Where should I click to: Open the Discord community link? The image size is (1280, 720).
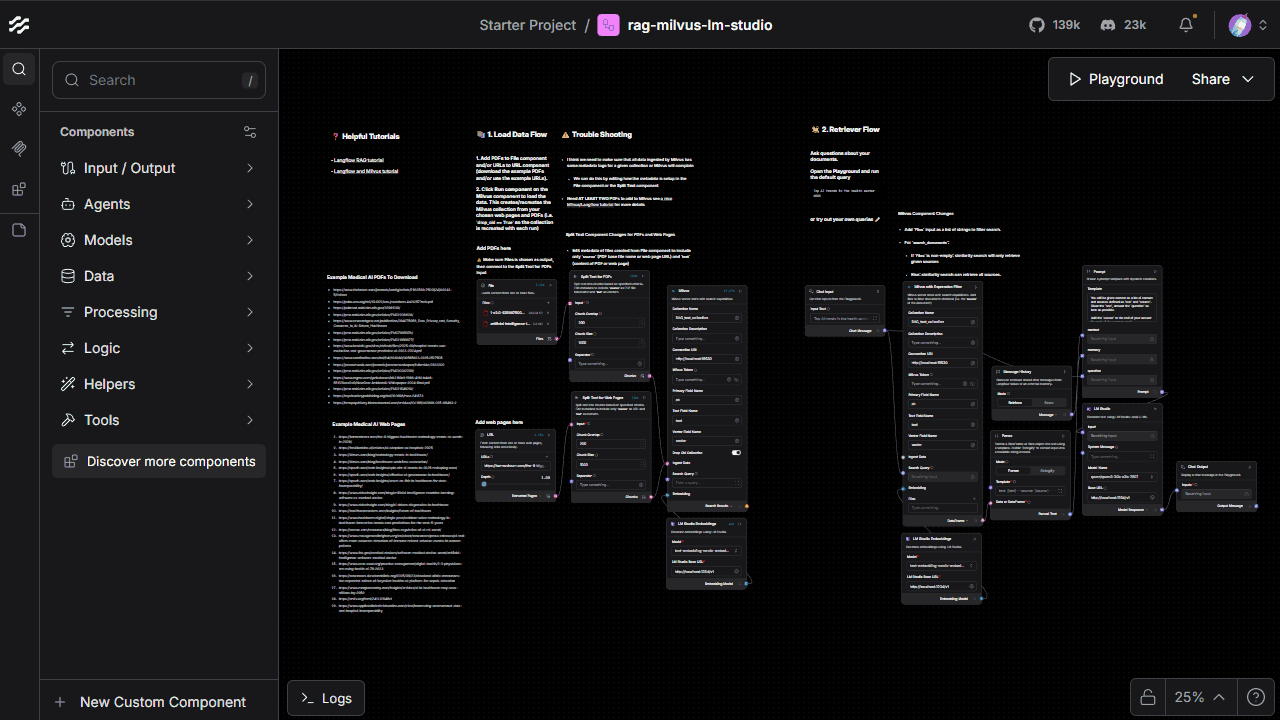pos(1122,25)
